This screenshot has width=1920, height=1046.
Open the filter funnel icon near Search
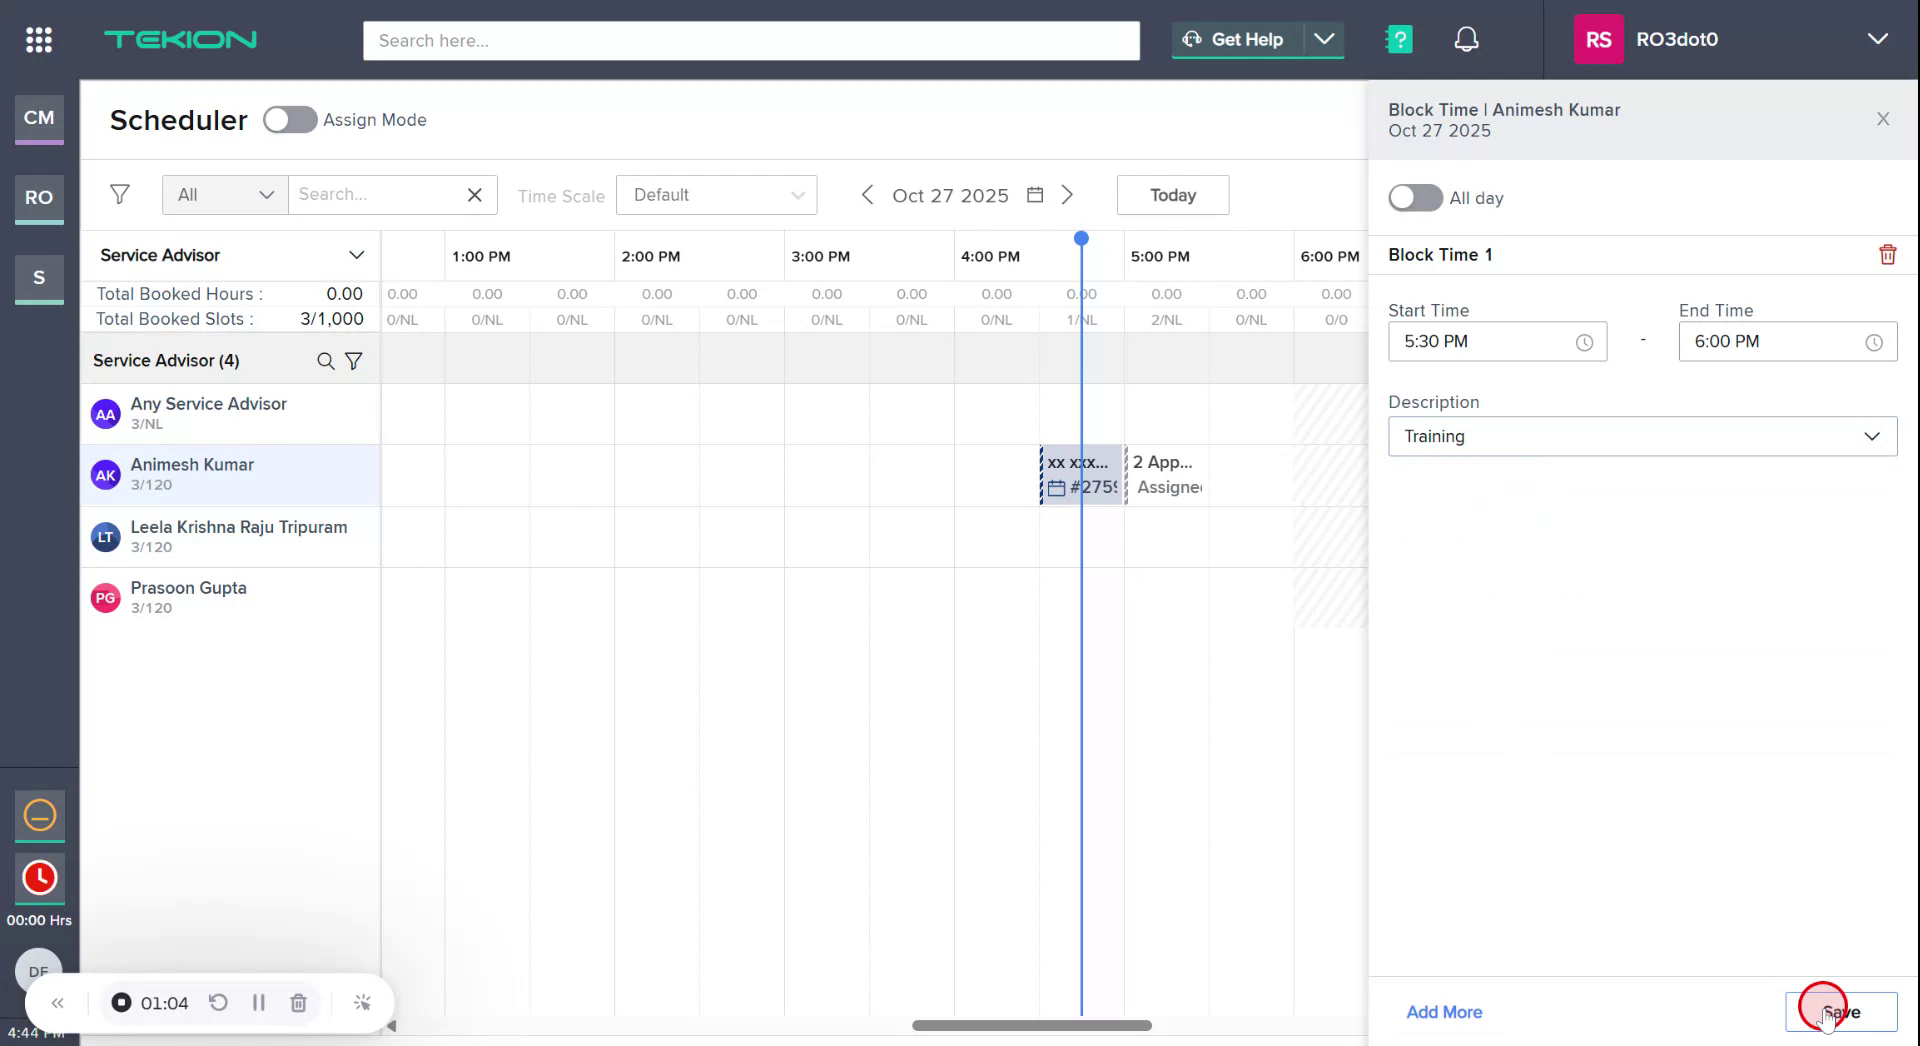tap(120, 194)
